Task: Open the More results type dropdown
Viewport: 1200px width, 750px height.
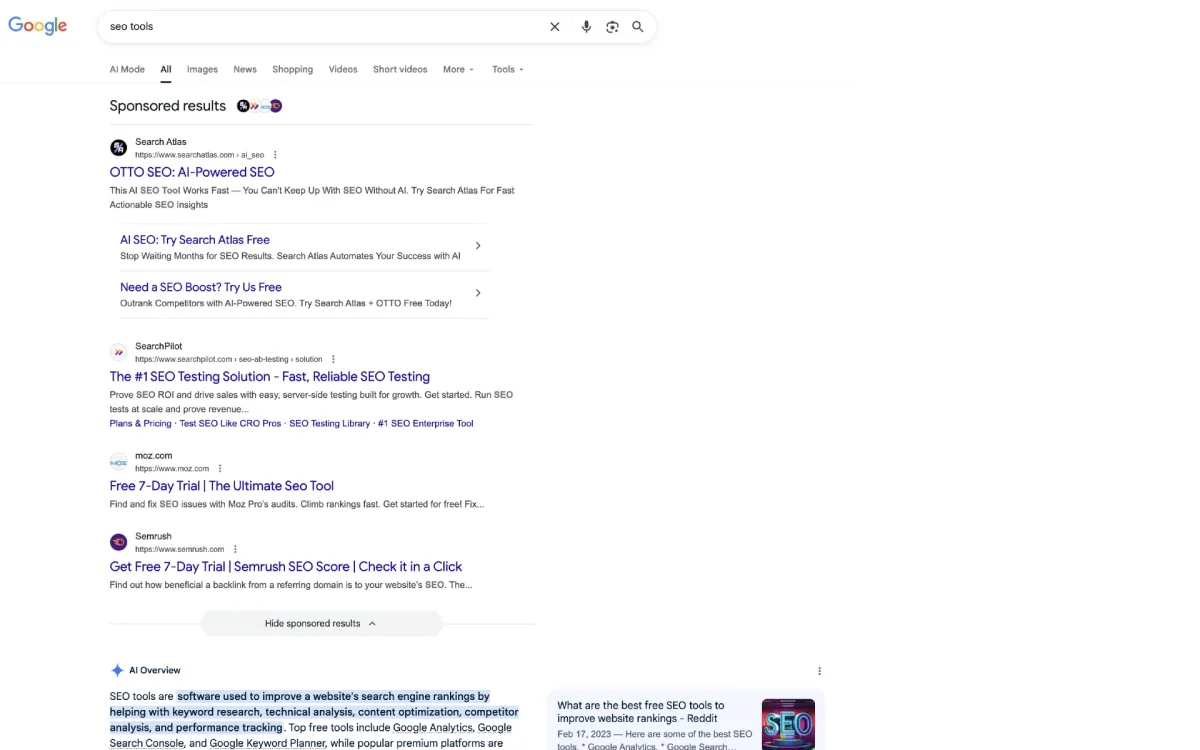Action: 457,69
